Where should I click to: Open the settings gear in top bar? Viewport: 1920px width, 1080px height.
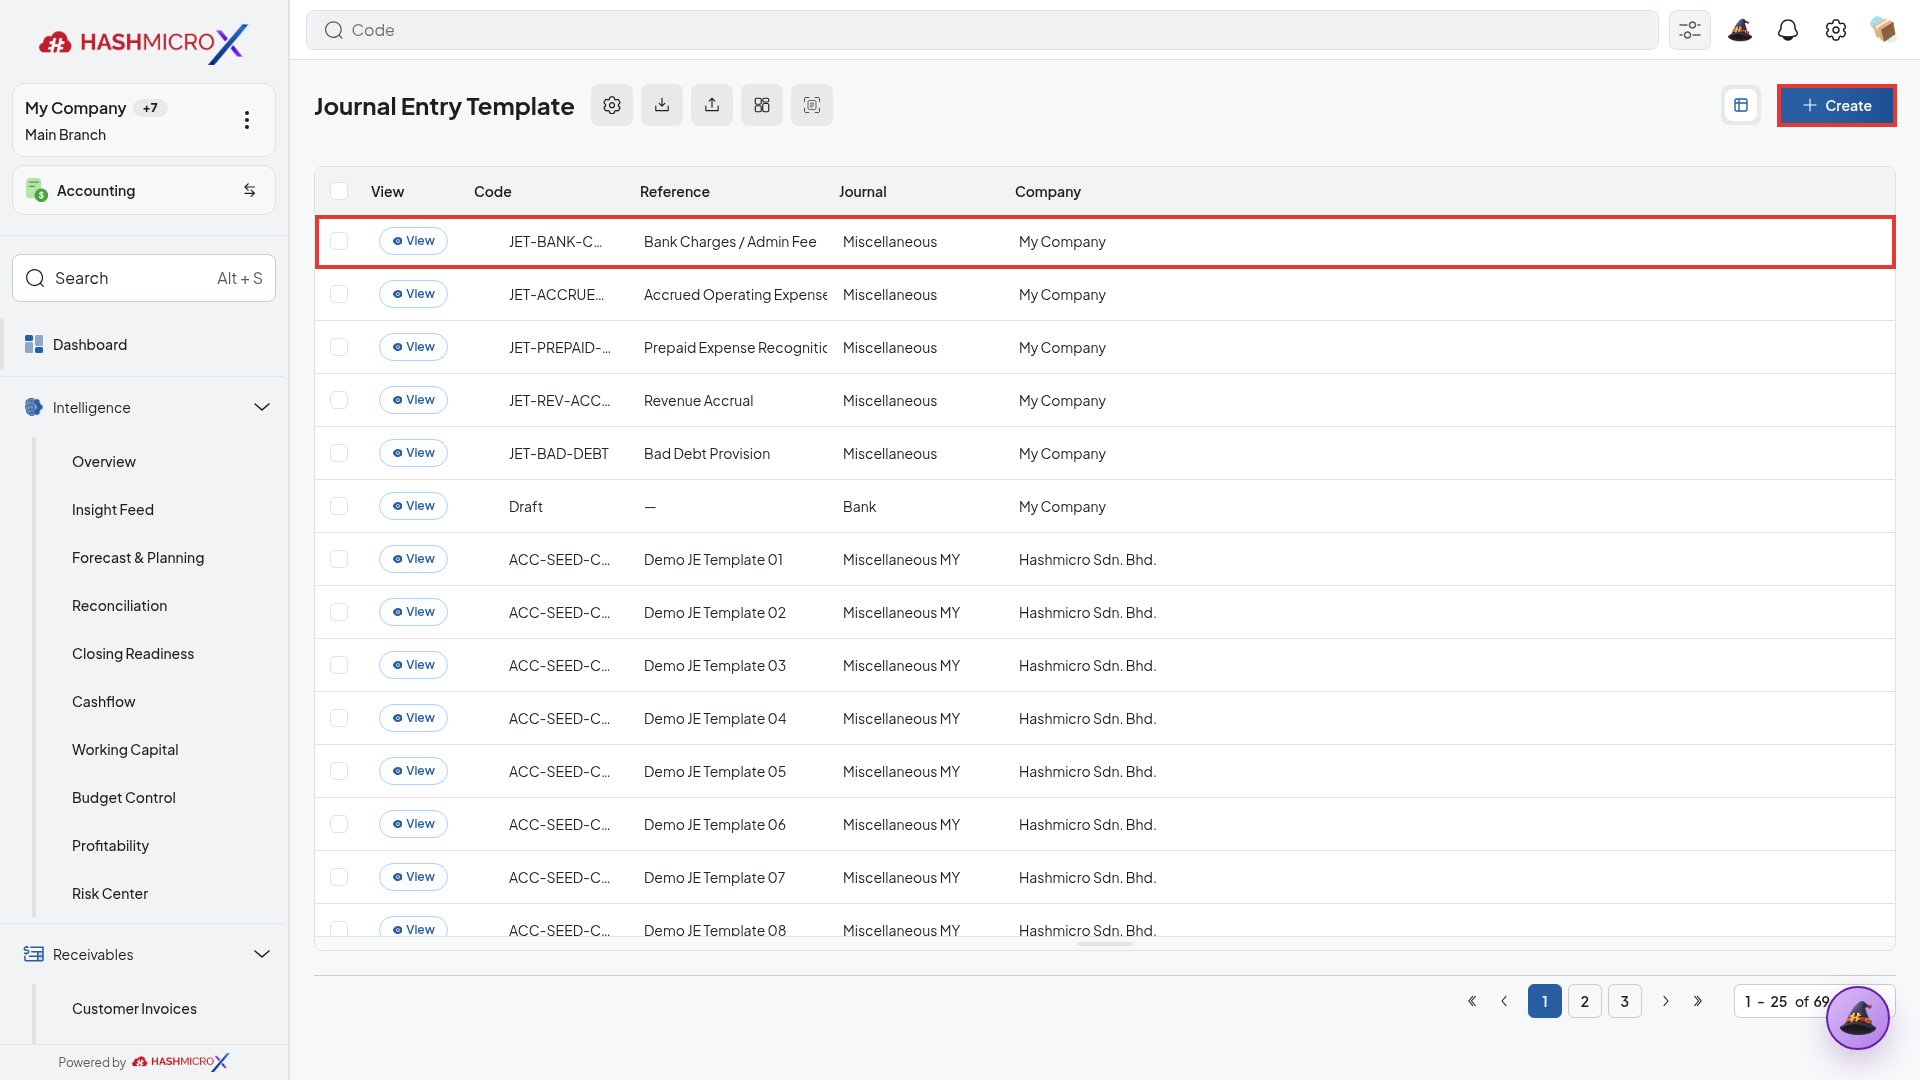(x=1836, y=30)
